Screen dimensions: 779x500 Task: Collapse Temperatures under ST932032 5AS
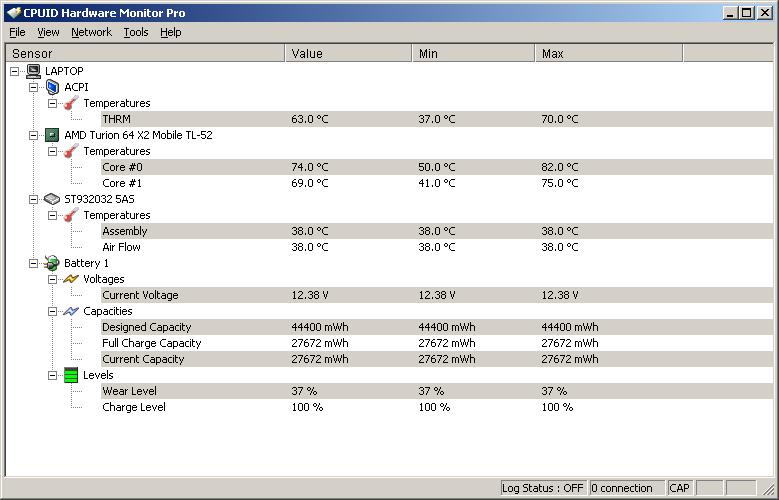[x=52, y=215]
